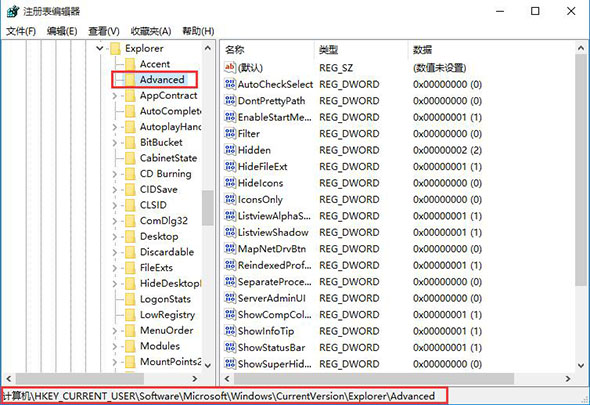Click the Hidden data 0x00000002 (2)

(x=447, y=150)
